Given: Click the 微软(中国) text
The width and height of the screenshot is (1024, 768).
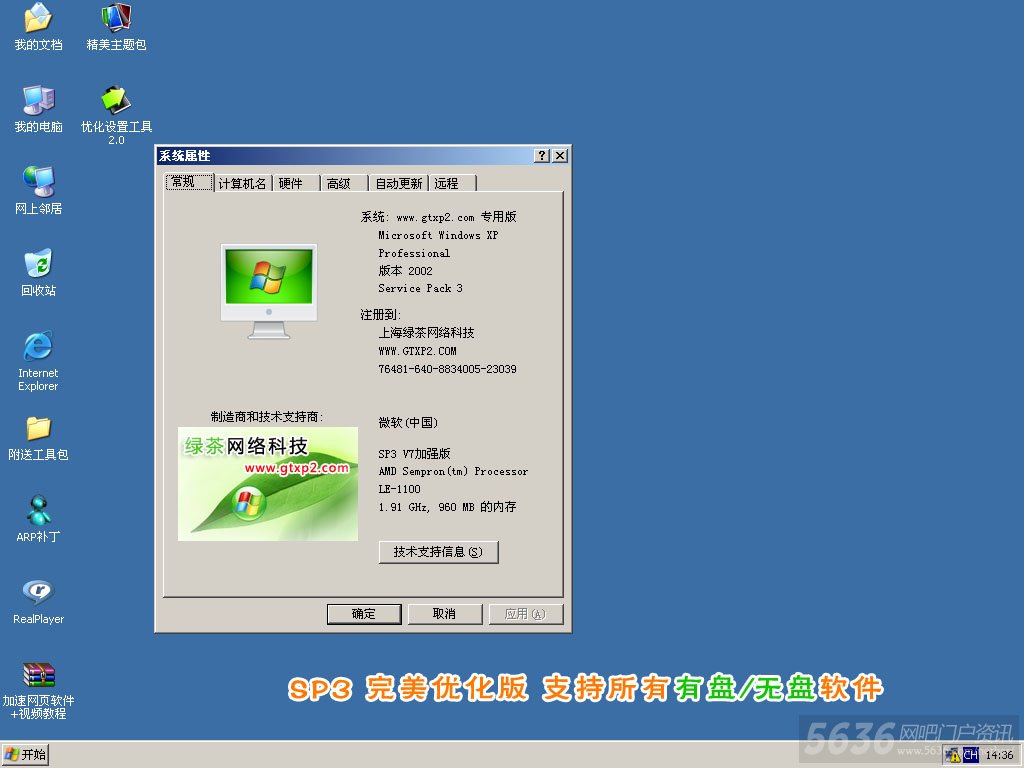Looking at the screenshot, I should pyautogui.click(x=408, y=423).
